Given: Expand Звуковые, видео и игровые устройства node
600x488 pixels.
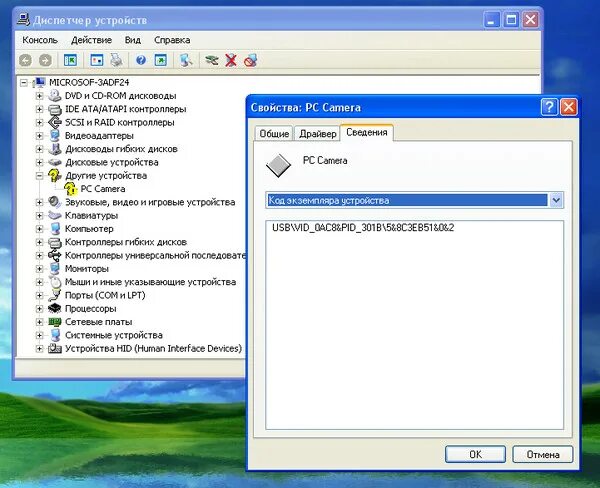Looking at the screenshot, I should pos(39,202).
